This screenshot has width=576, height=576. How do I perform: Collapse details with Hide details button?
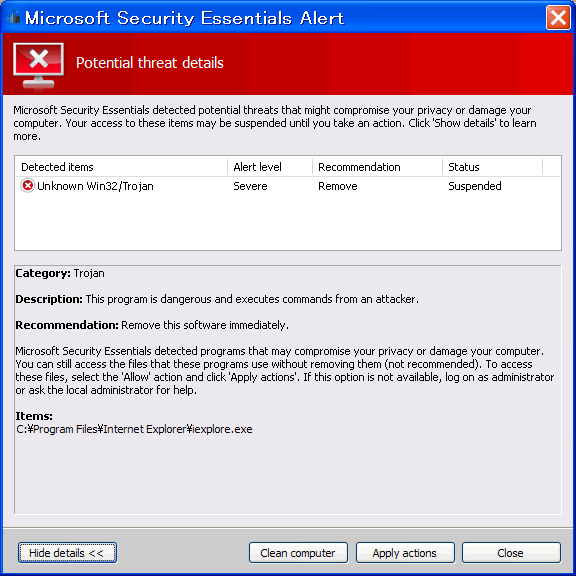click(67, 552)
